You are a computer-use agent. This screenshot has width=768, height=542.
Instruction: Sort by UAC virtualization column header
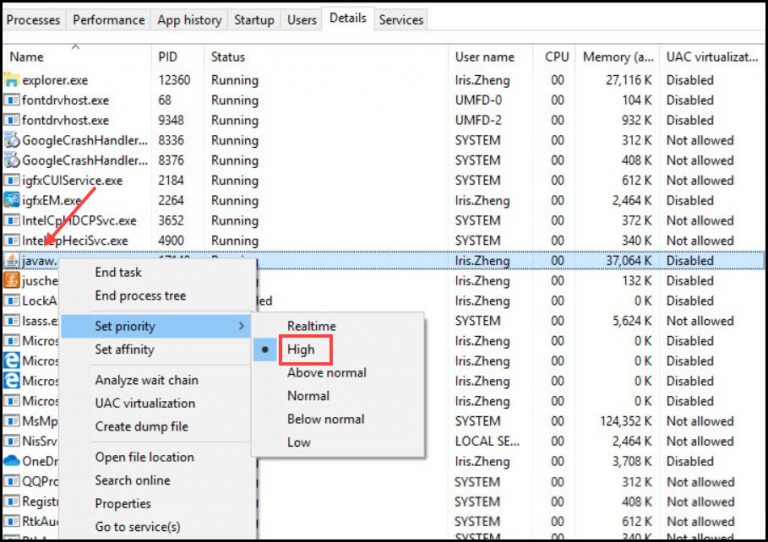[712, 57]
